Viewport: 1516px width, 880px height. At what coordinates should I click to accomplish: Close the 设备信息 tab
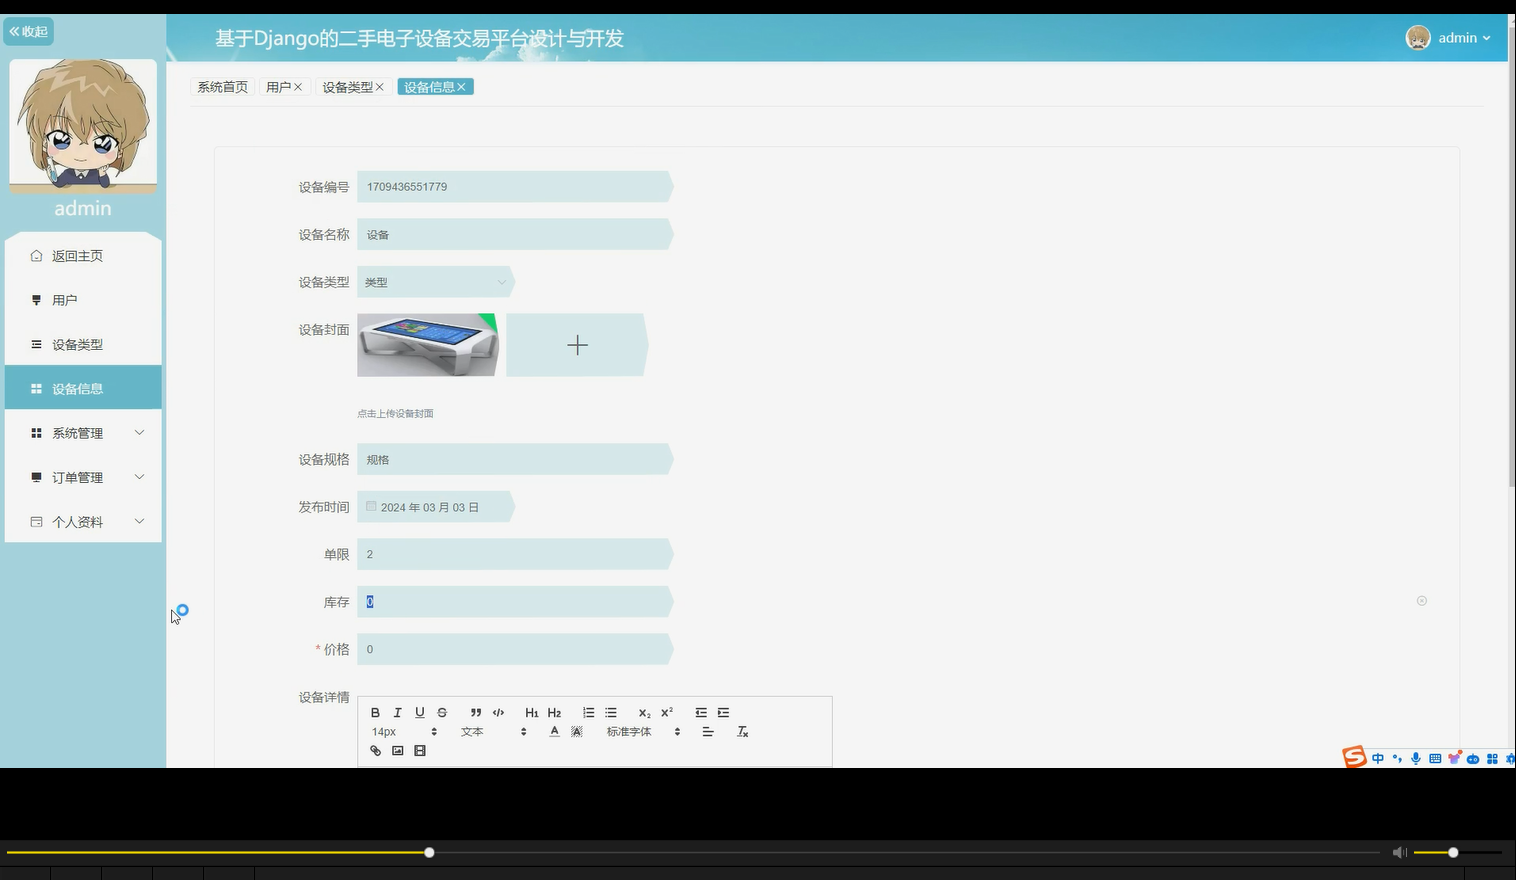point(462,87)
